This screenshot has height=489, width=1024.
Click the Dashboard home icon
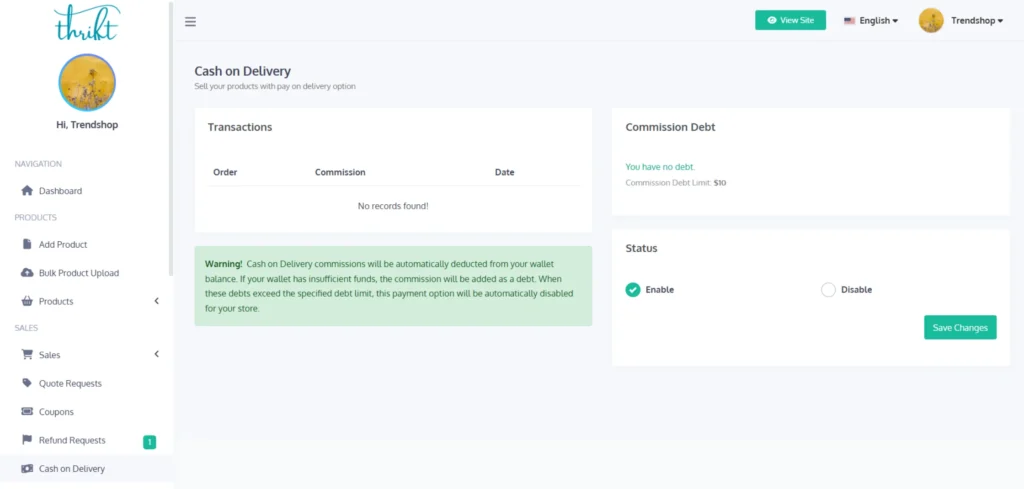[27, 191]
